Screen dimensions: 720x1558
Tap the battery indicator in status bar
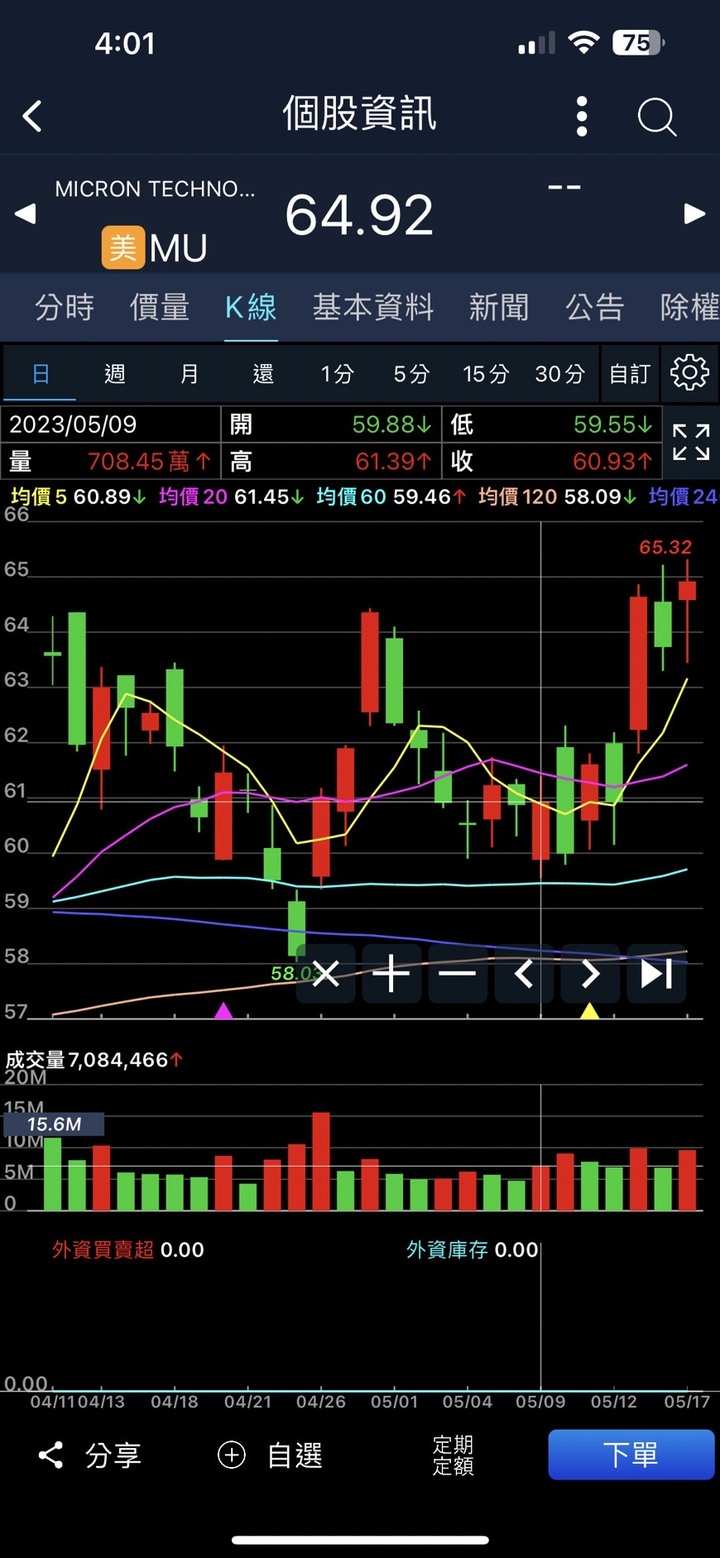[638, 43]
